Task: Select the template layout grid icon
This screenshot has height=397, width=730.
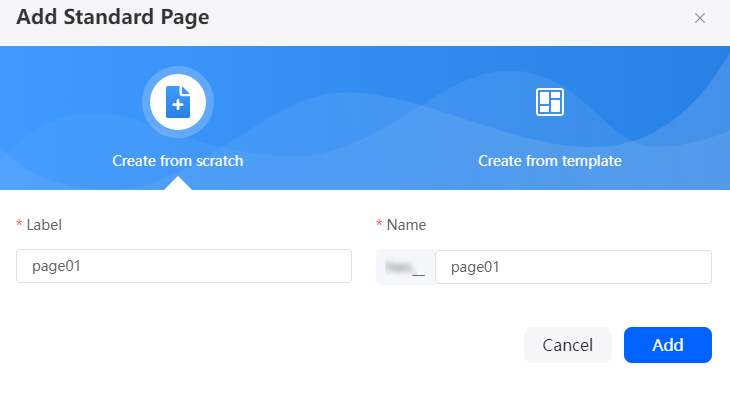Action: (x=550, y=102)
